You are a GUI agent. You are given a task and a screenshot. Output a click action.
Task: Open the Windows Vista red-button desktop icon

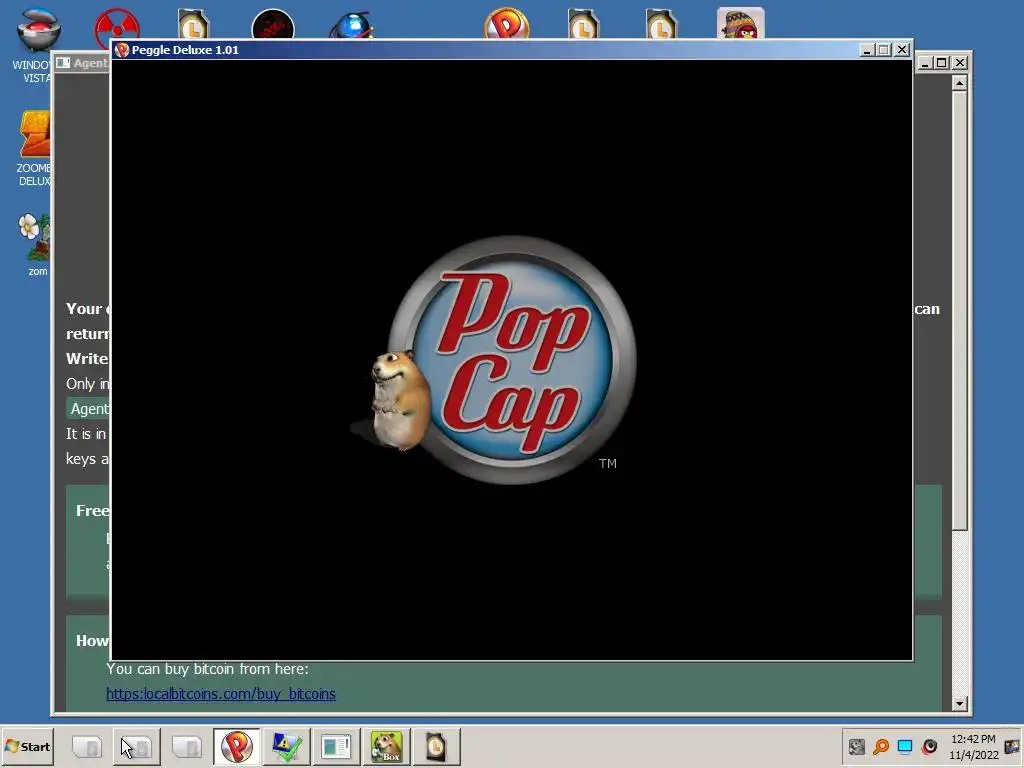tap(38, 44)
